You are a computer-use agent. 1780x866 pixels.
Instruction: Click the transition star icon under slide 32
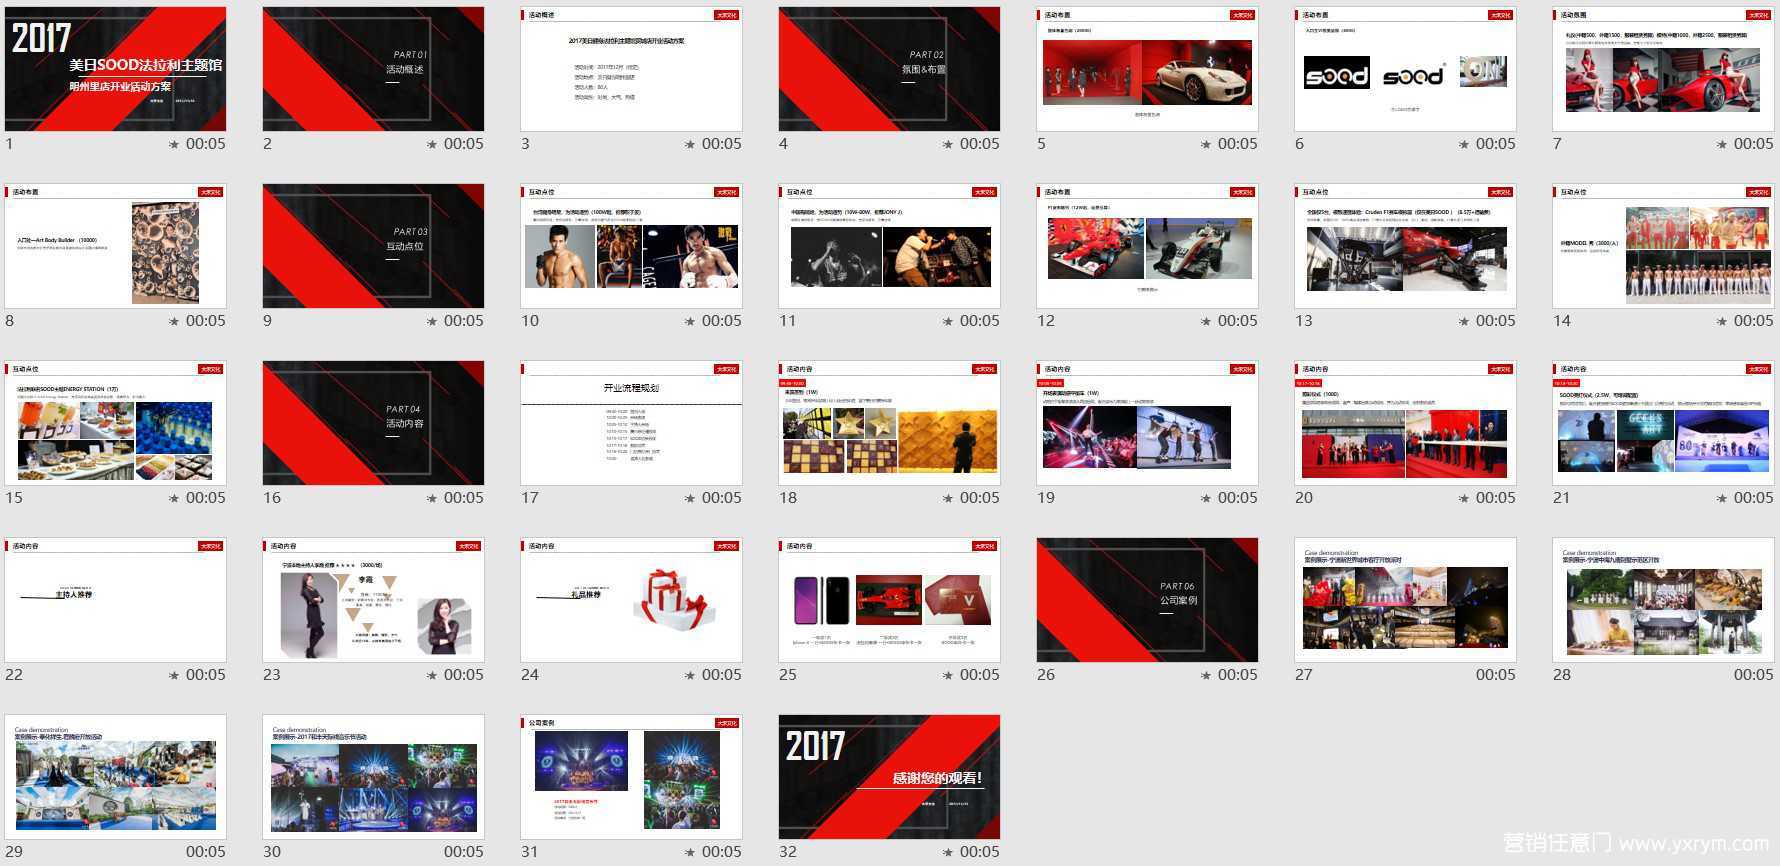point(948,852)
